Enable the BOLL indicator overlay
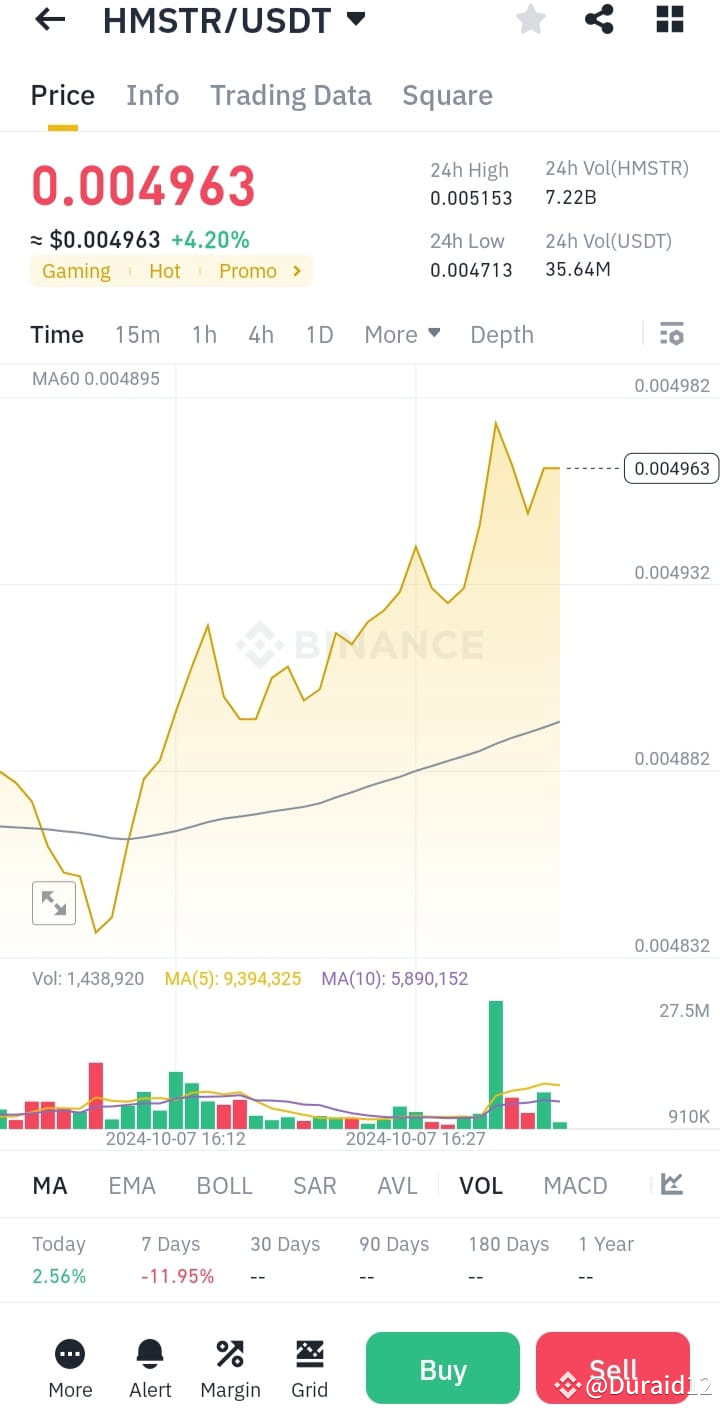This screenshot has height=1409, width=720. click(224, 1185)
